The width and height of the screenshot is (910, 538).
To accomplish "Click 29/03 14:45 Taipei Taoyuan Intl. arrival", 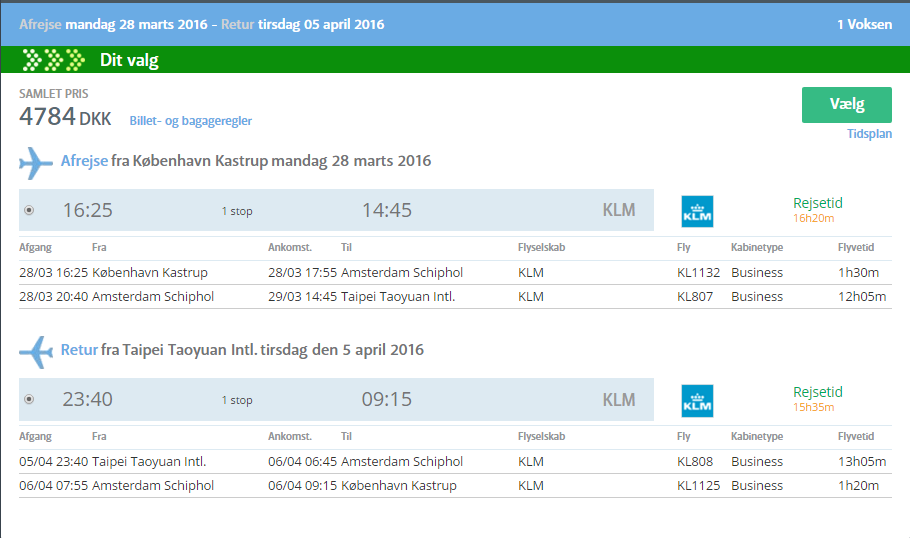I will (362, 297).
